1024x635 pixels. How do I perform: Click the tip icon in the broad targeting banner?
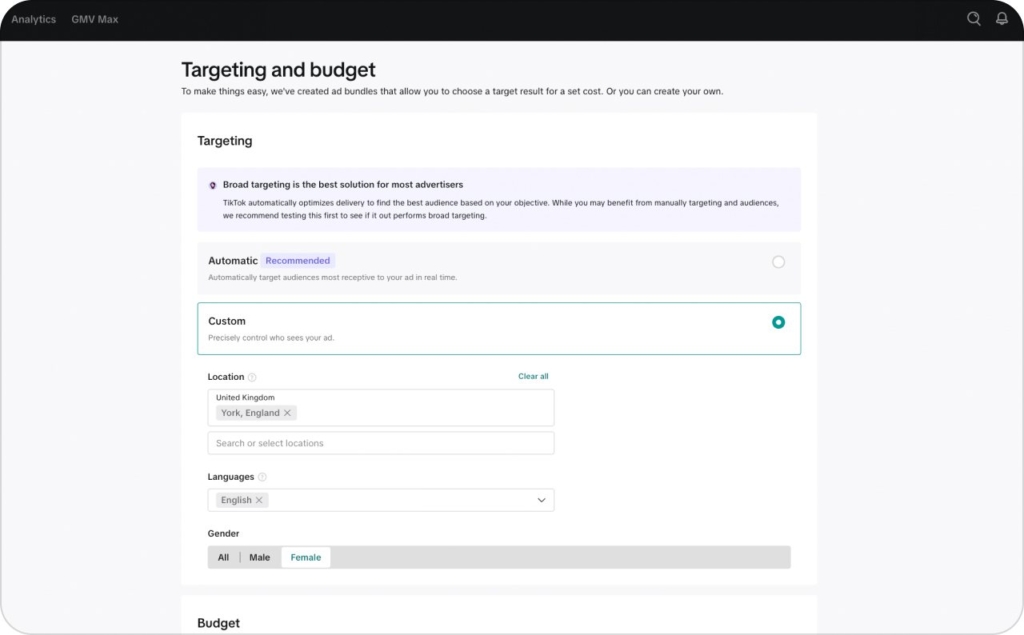click(212, 185)
